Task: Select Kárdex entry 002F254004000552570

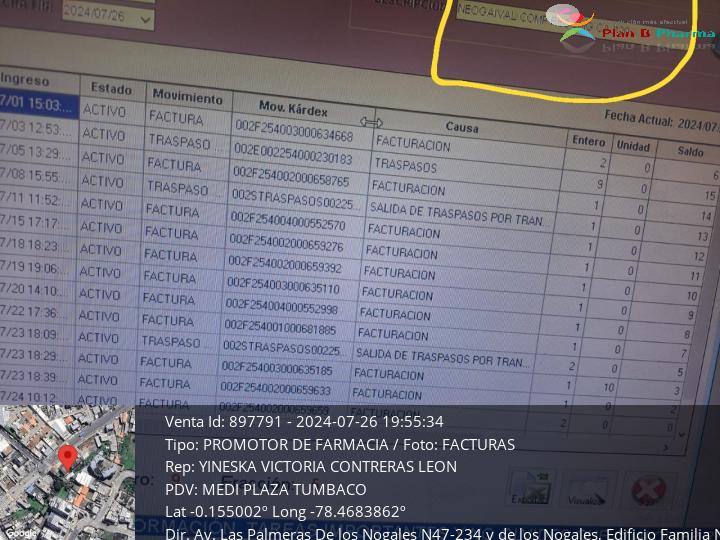Action: tap(287, 220)
